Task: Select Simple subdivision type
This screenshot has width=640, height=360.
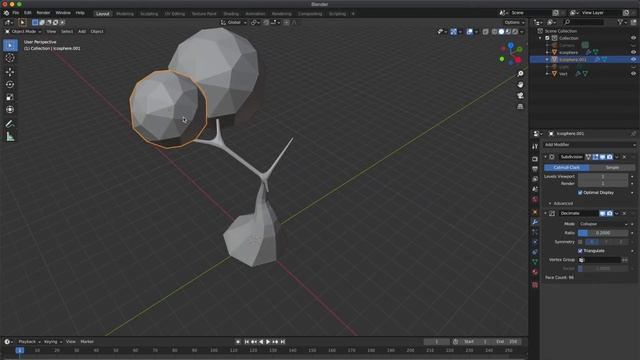Action: [x=612, y=168]
